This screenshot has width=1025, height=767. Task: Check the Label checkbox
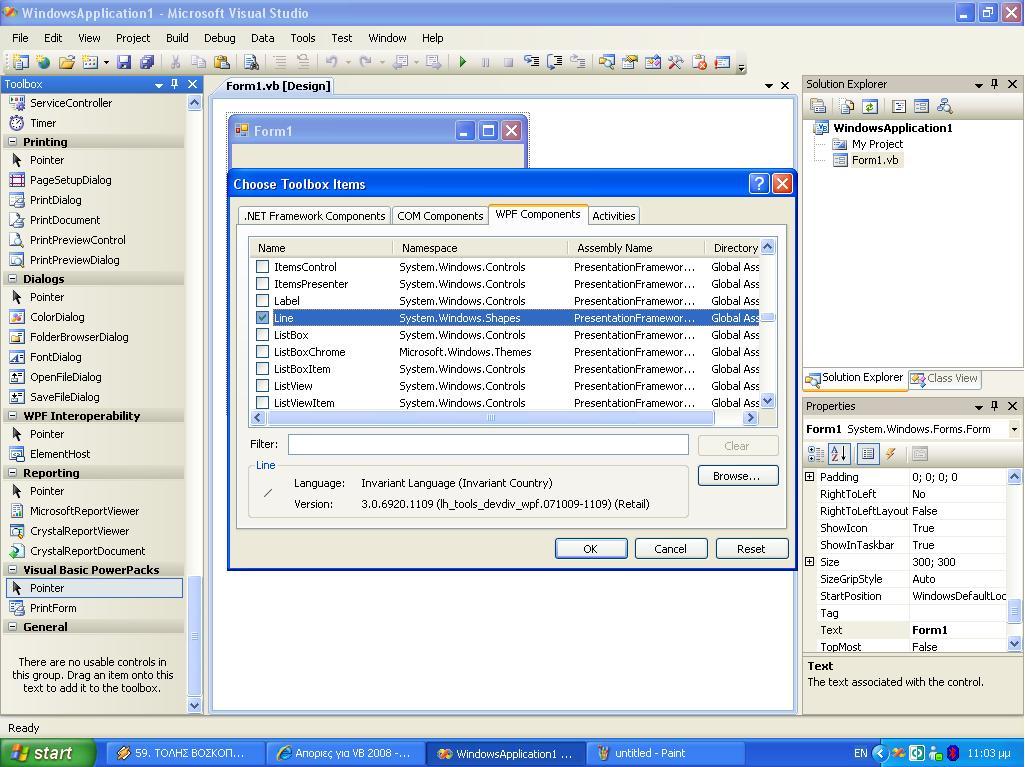pyautogui.click(x=262, y=301)
